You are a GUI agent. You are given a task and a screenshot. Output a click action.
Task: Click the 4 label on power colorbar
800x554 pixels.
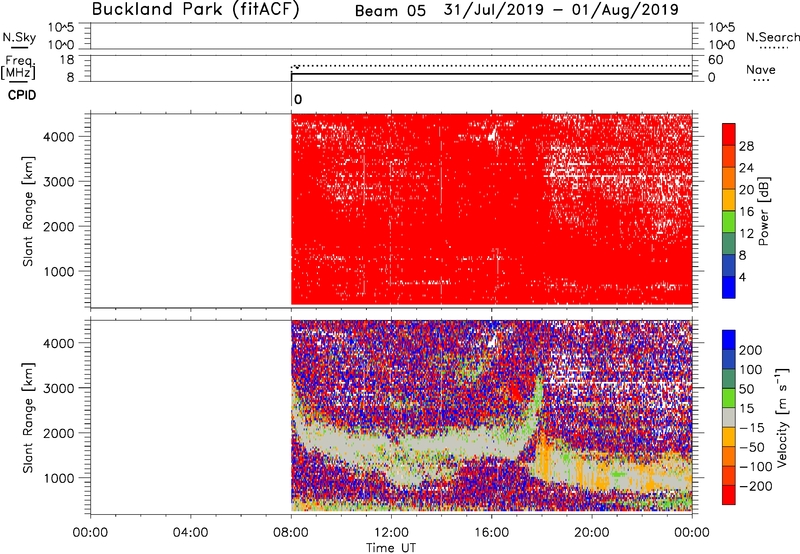[x=742, y=277]
